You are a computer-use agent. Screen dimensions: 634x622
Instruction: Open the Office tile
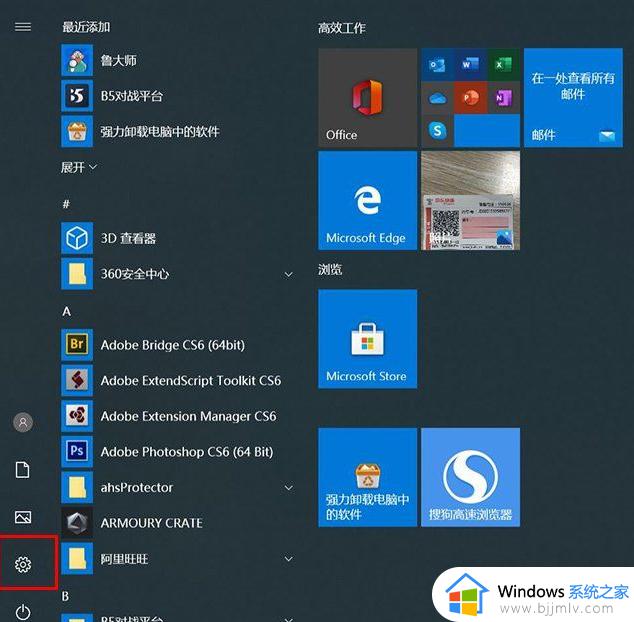click(x=368, y=97)
